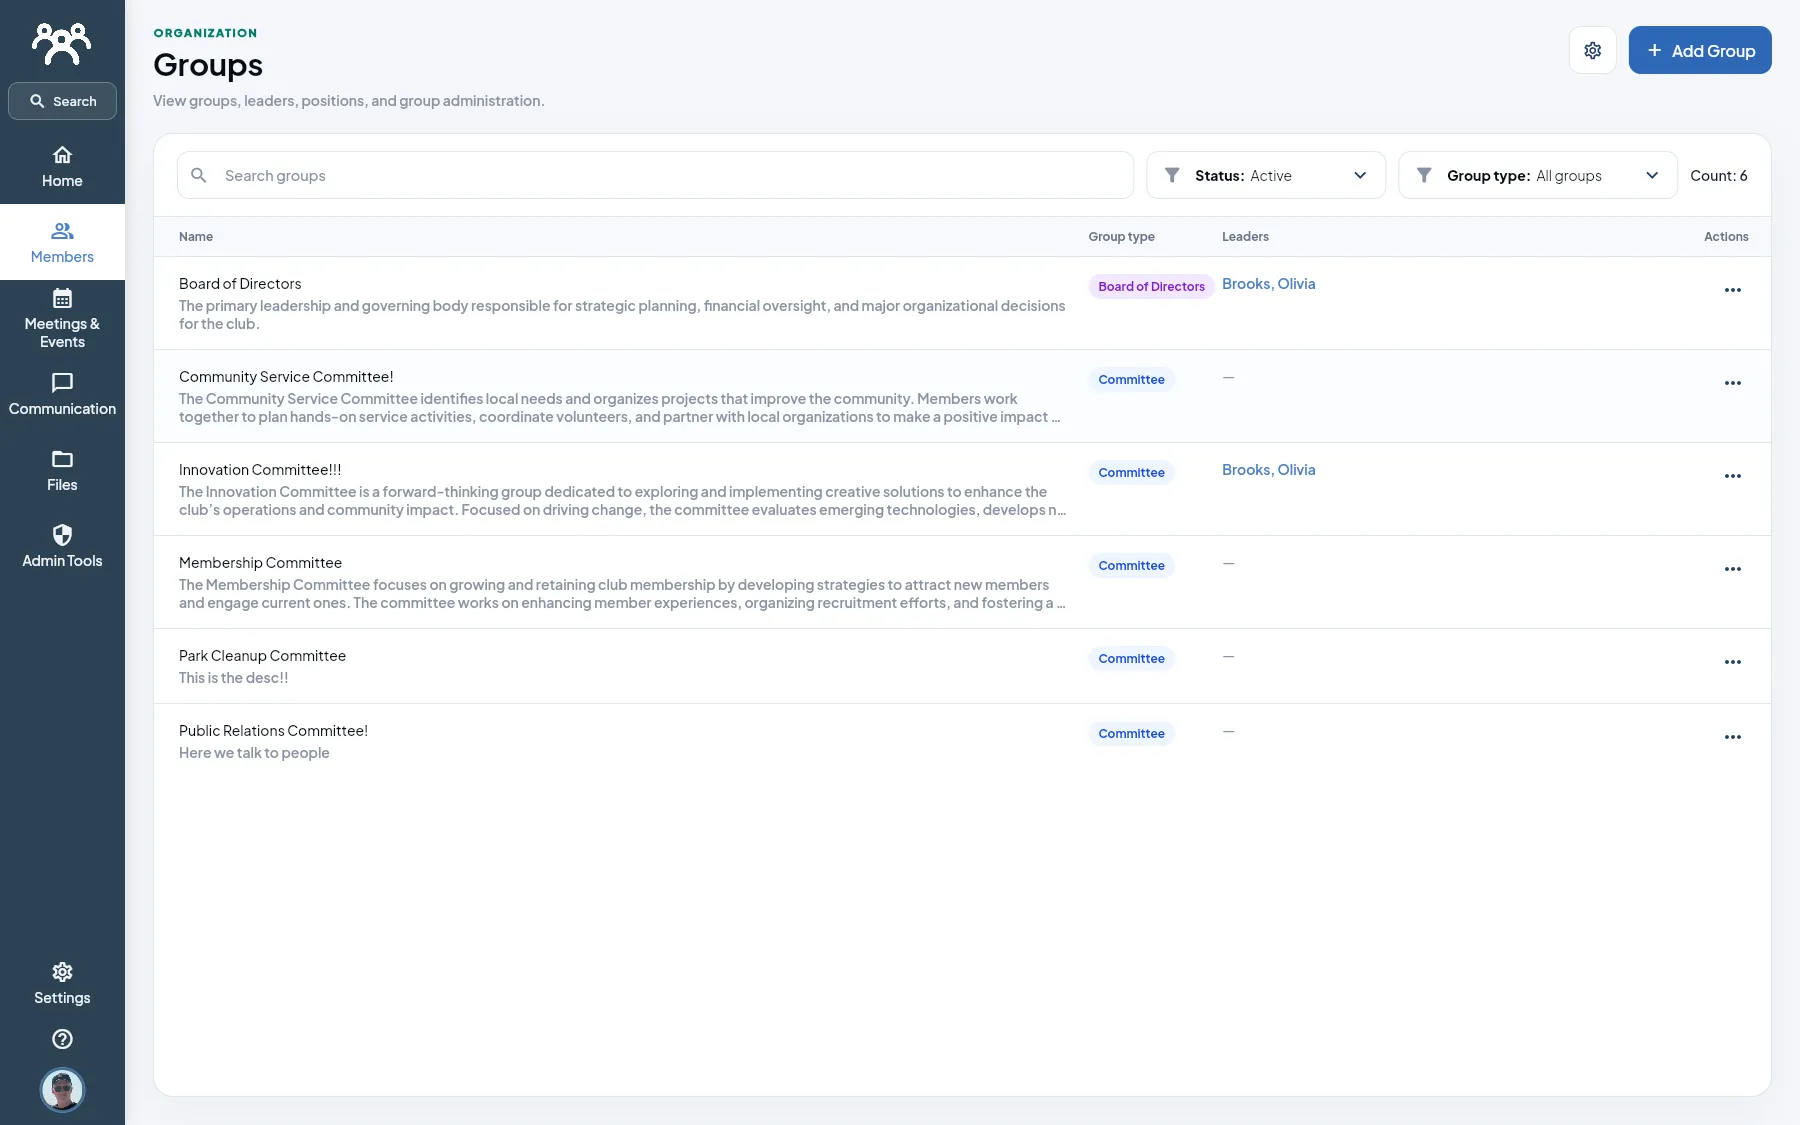Open actions menu for Park Cleanup Committee
The image size is (1800, 1125).
point(1732,662)
